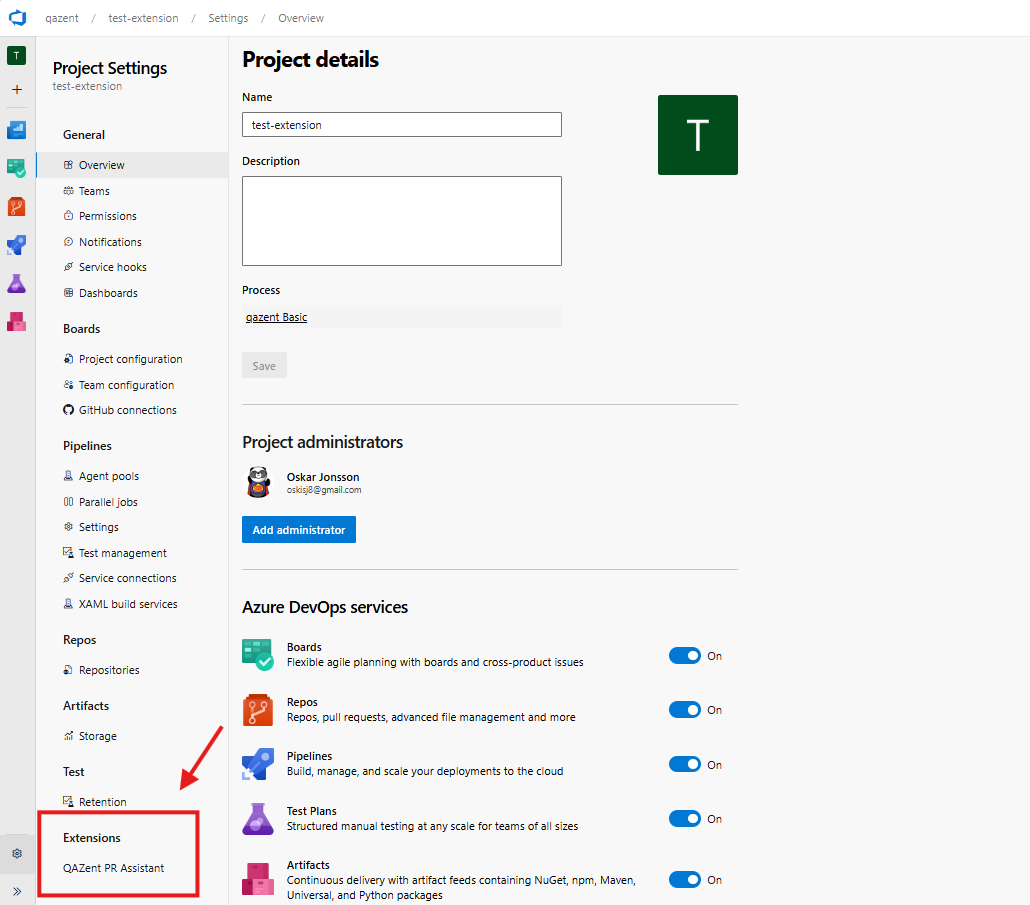The width and height of the screenshot is (1030, 905).
Task: Click the Add administrator button
Action: click(x=299, y=530)
